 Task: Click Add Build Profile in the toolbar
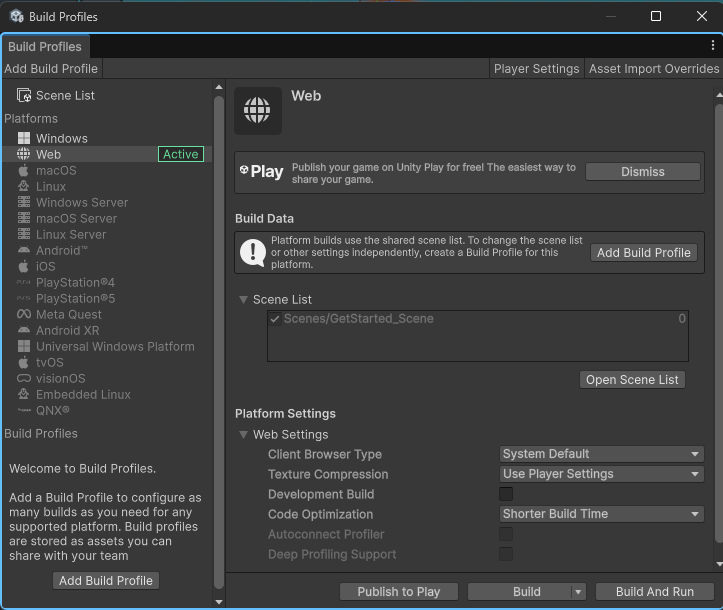click(51, 69)
